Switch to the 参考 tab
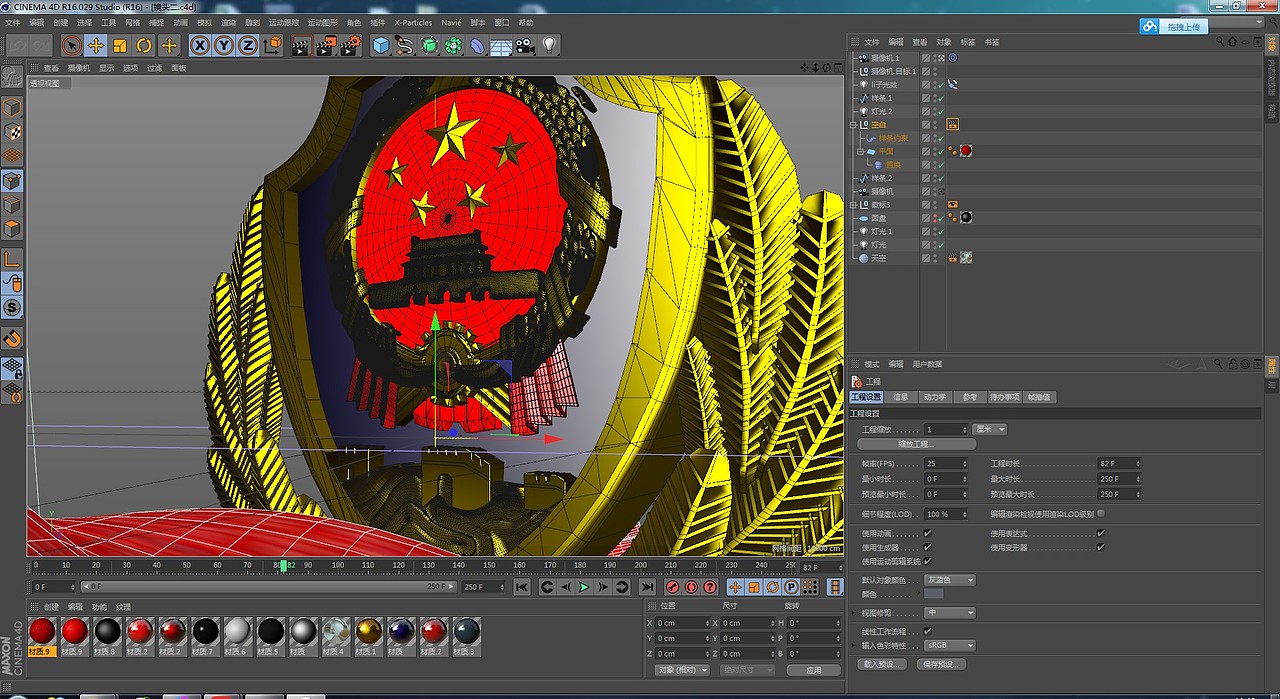1280x699 pixels. pos(969,397)
